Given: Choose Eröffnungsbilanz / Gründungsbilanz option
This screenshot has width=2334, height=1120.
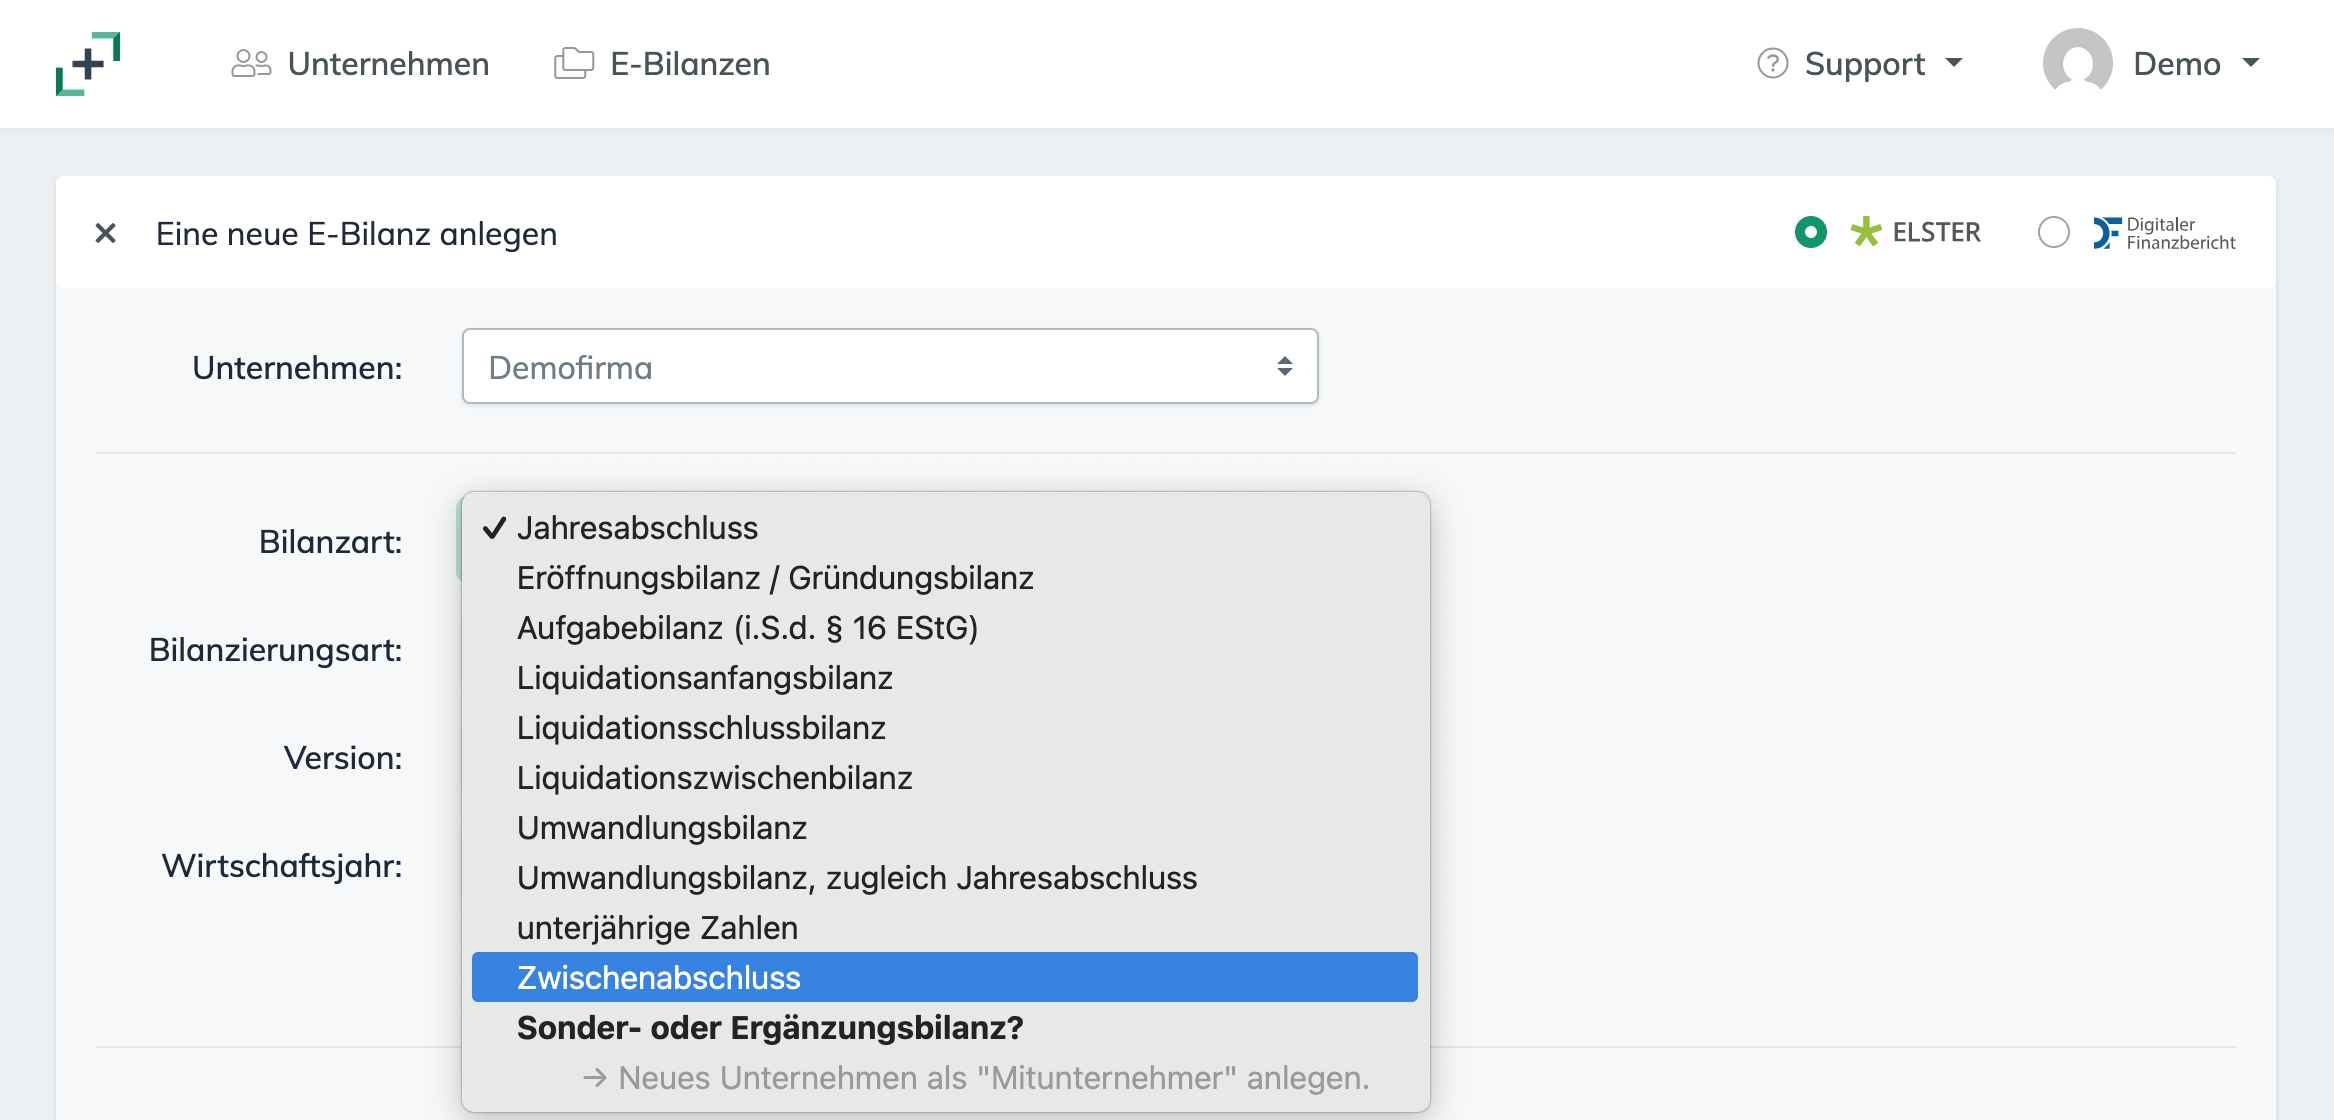Looking at the screenshot, I should pyautogui.click(x=775, y=578).
